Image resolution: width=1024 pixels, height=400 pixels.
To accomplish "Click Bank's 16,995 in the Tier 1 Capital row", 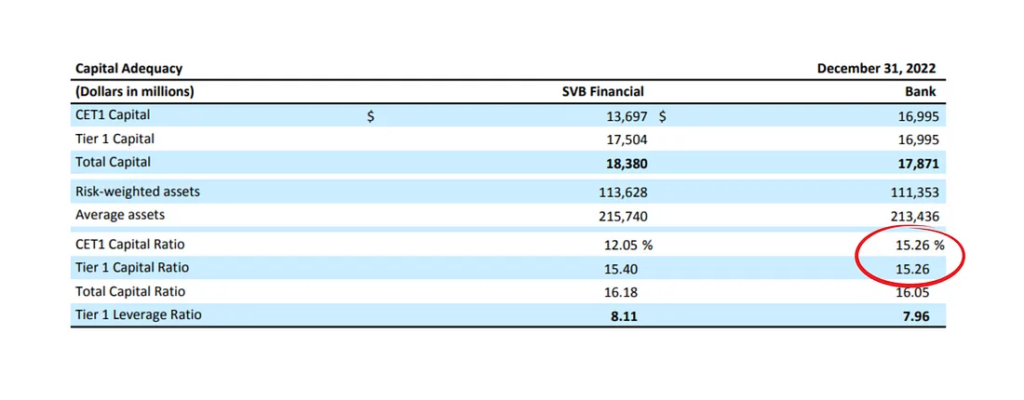I will (920, 140).
